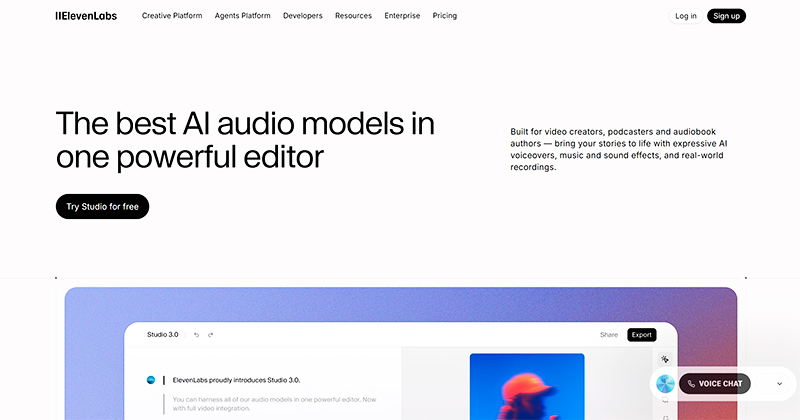The height and width of the screenshot is (420, 800).
Task: Click the sparkle cursor icon in the editor sidebar
Action: 666,360
